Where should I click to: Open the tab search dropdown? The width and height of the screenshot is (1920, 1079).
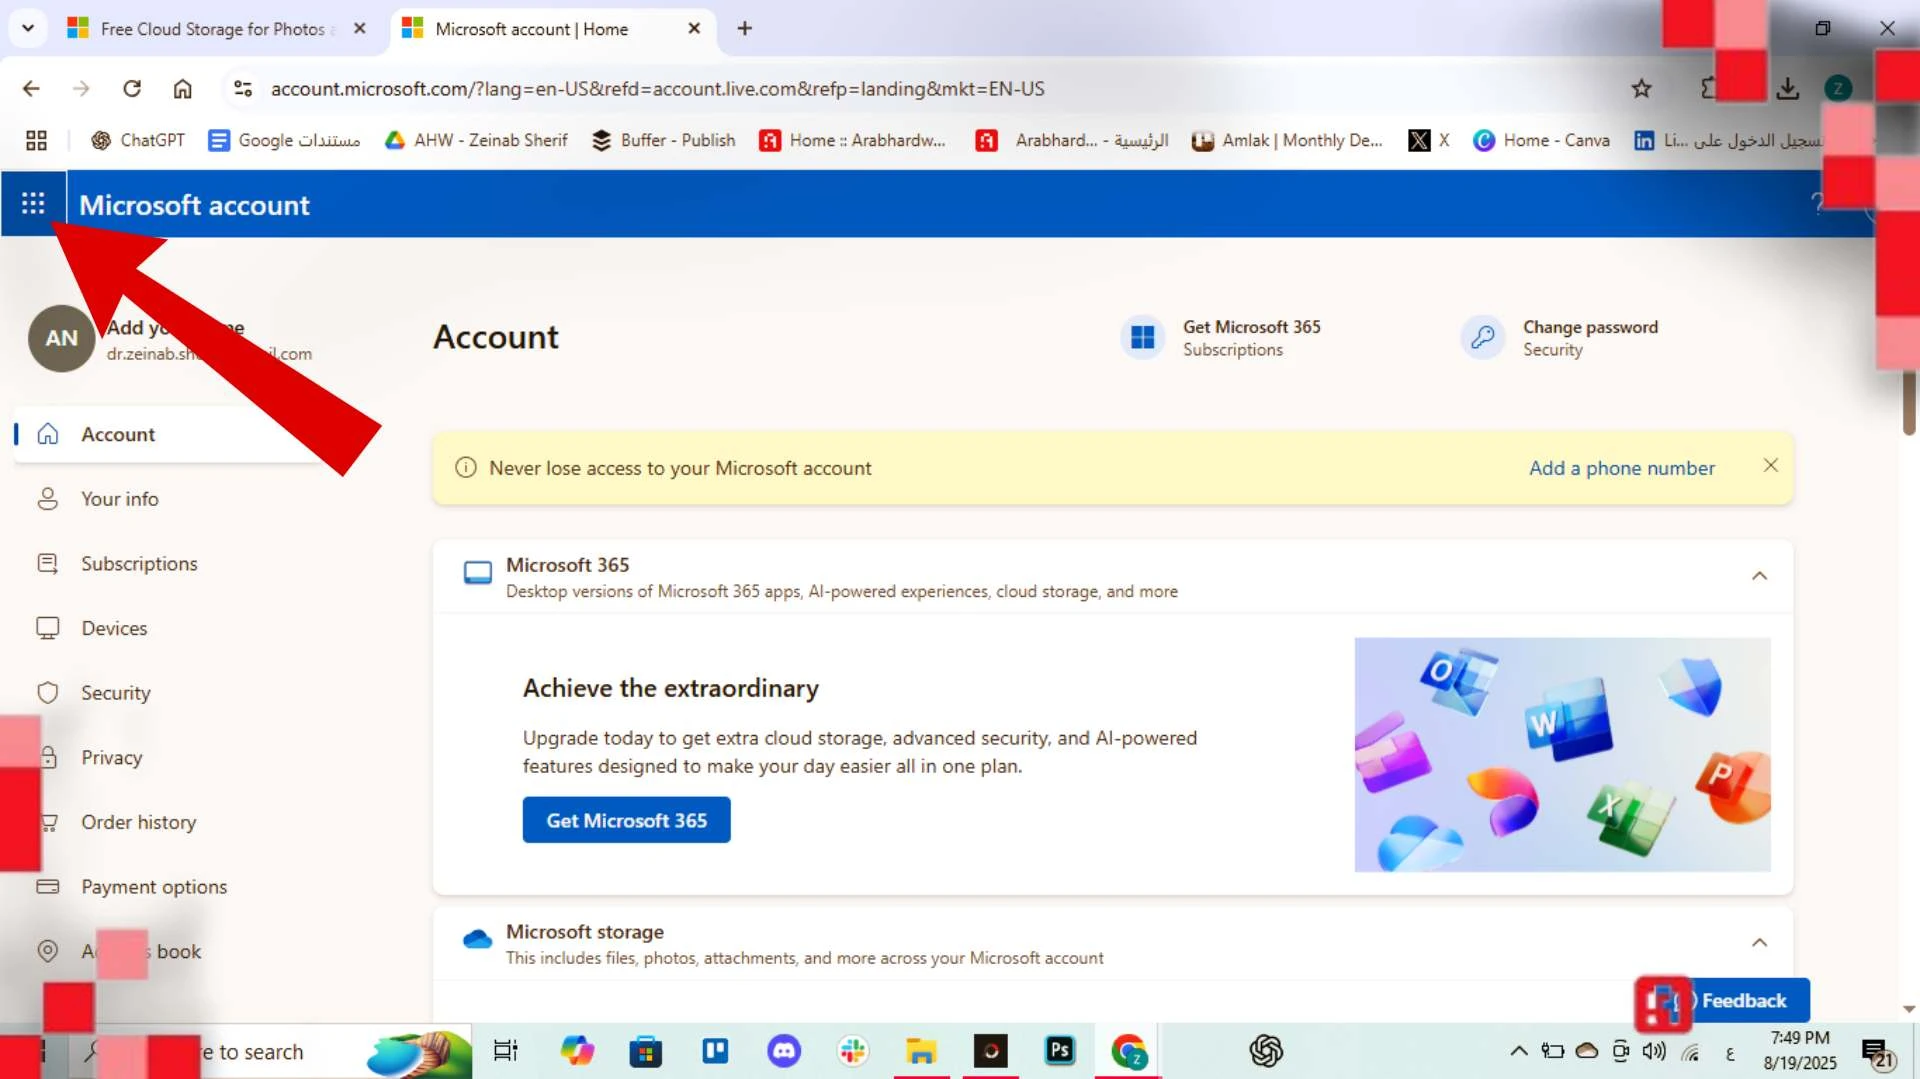pos(28,29)
